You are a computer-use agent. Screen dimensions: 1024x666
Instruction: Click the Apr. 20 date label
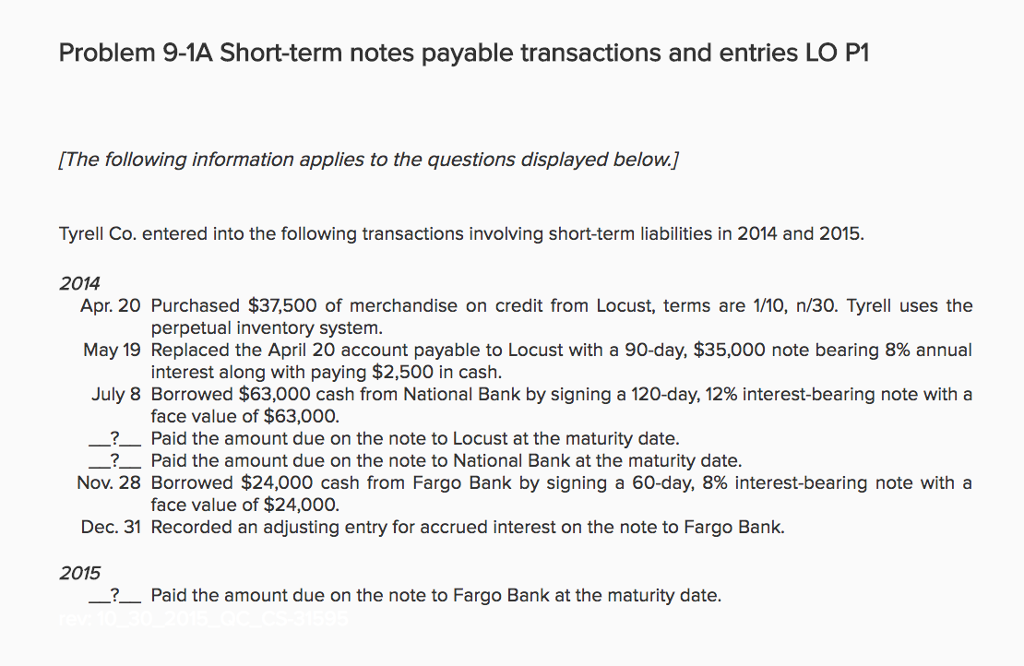[110, 306]
